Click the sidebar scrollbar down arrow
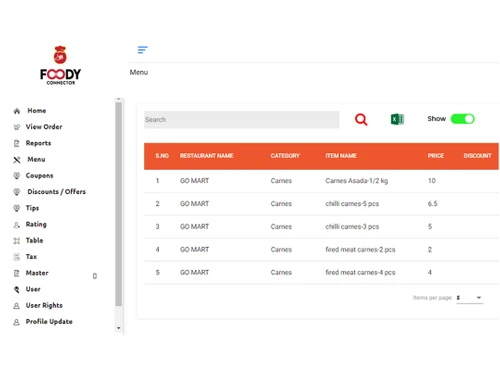The height and width of the screenshot is (375, 500). (x=118, y=328)
